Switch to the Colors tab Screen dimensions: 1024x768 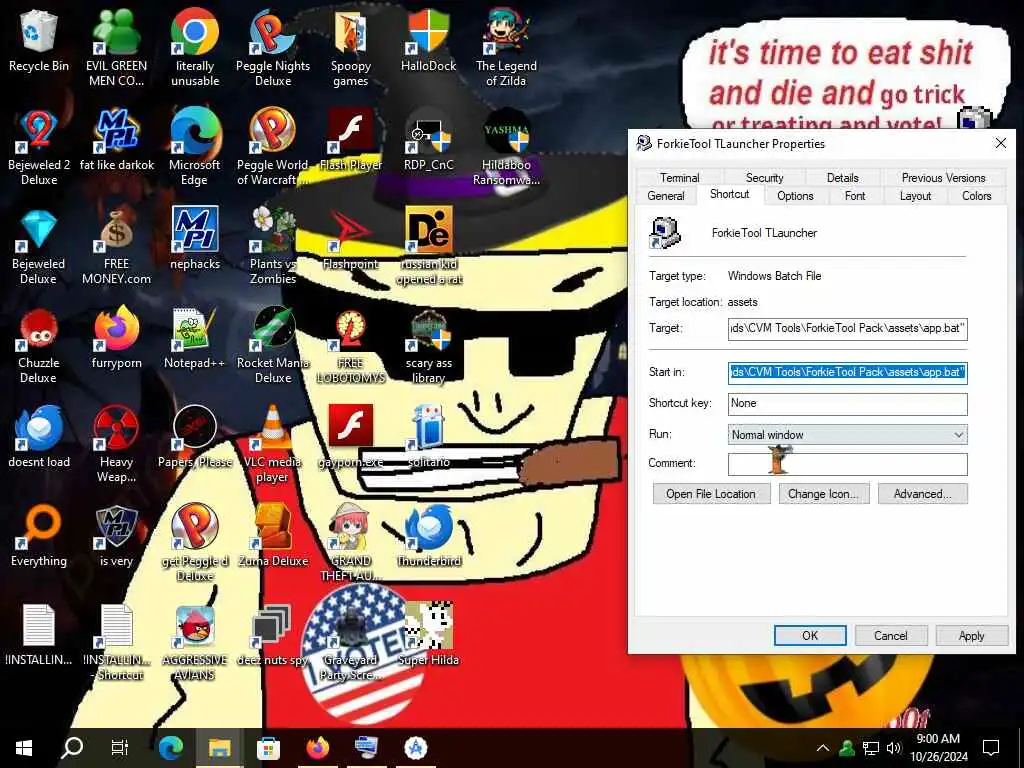(976, 196)
